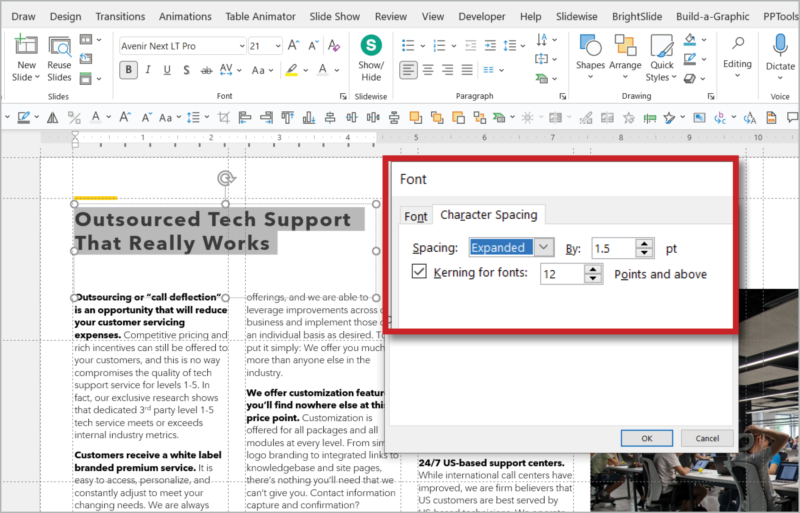Apply the font color button

[323, 70]
